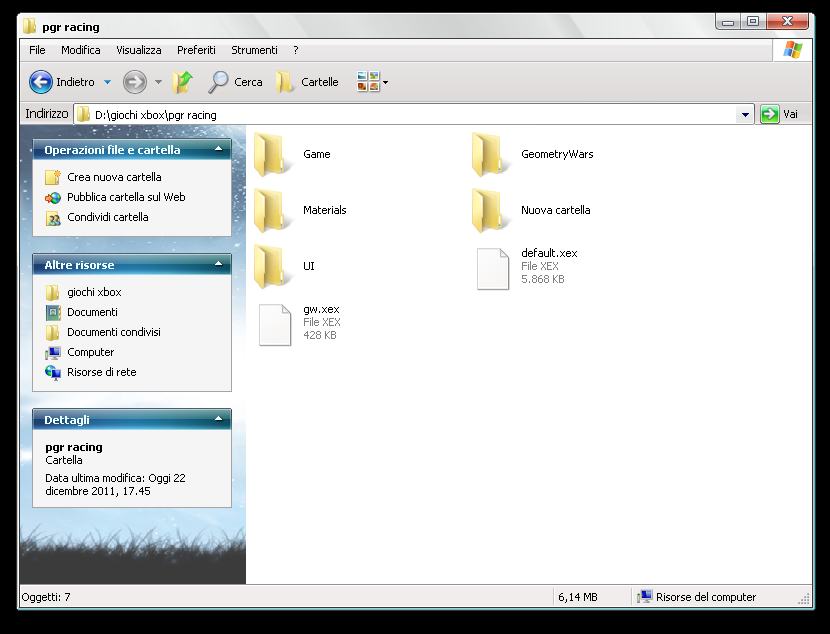Select the Materials folder icon
Viewport: 830px width, 634px height.
pos(272,210)
